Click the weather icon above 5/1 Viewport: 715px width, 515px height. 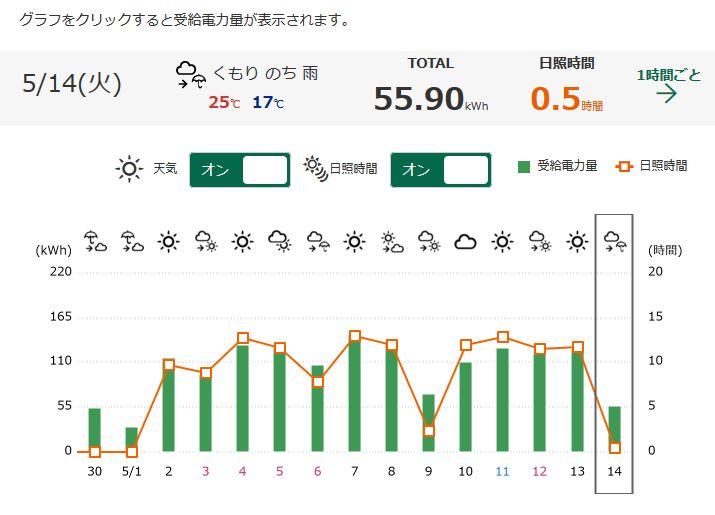(x=132, y=242)
